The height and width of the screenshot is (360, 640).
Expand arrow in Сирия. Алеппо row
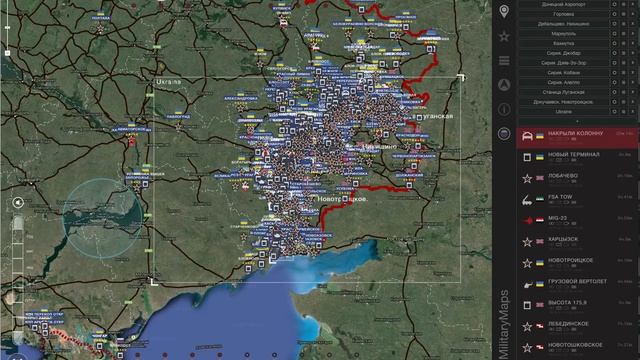(x=633, y=82)
